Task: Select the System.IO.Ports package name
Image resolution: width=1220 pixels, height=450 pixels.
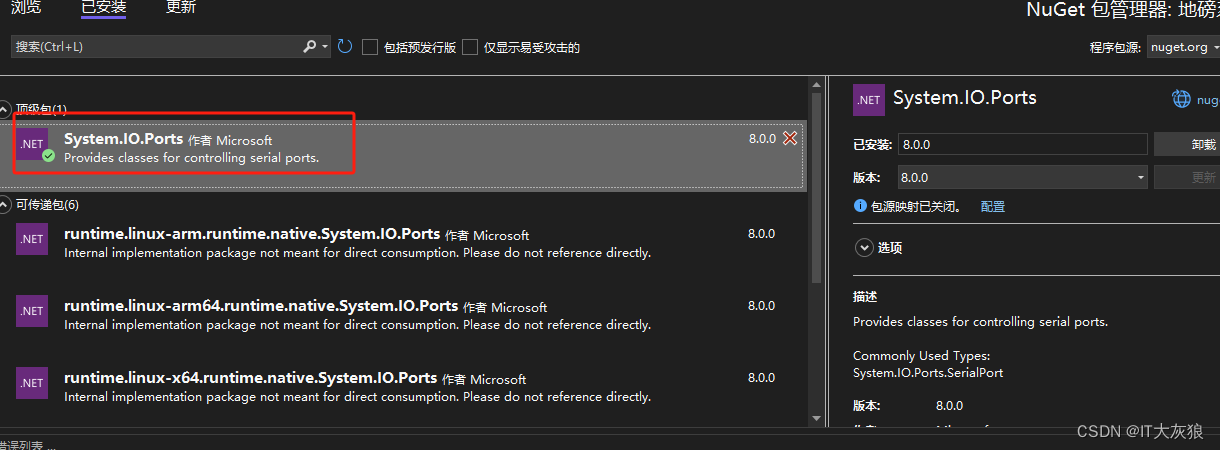Action: pyautogui.click(x=123, y=140)
